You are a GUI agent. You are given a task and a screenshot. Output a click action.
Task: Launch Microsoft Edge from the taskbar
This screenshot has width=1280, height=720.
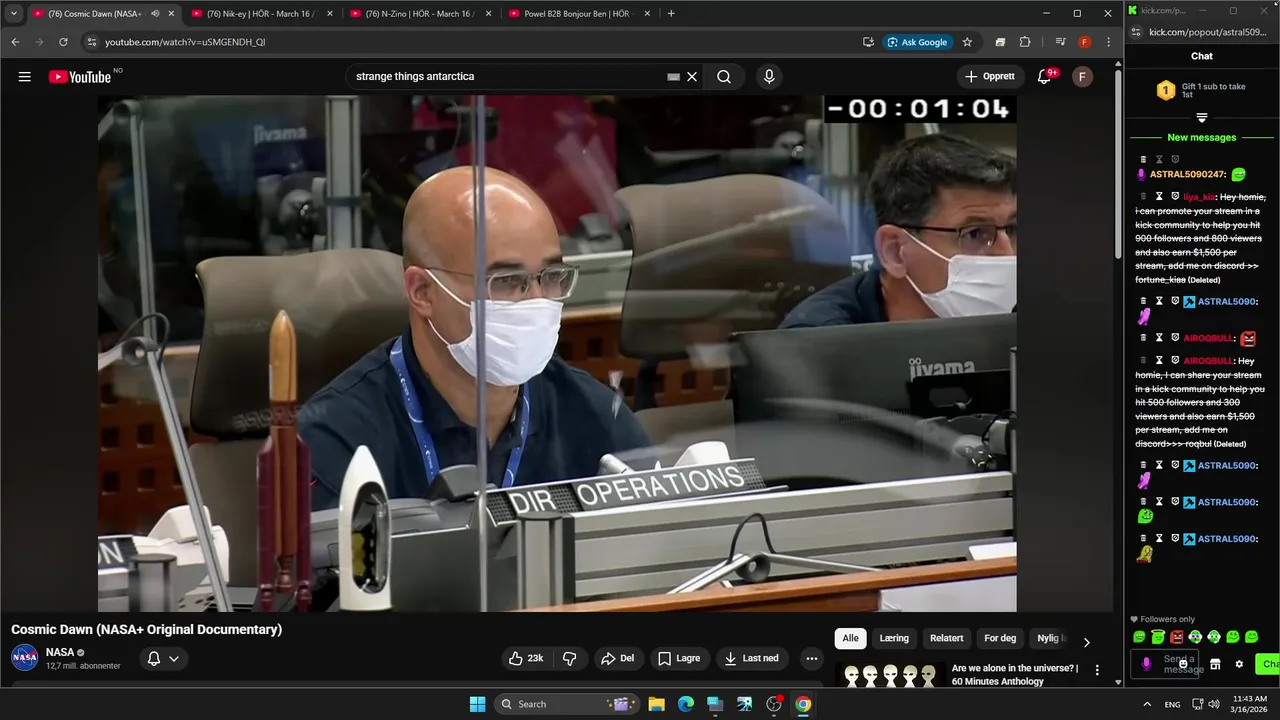[686, 704]
